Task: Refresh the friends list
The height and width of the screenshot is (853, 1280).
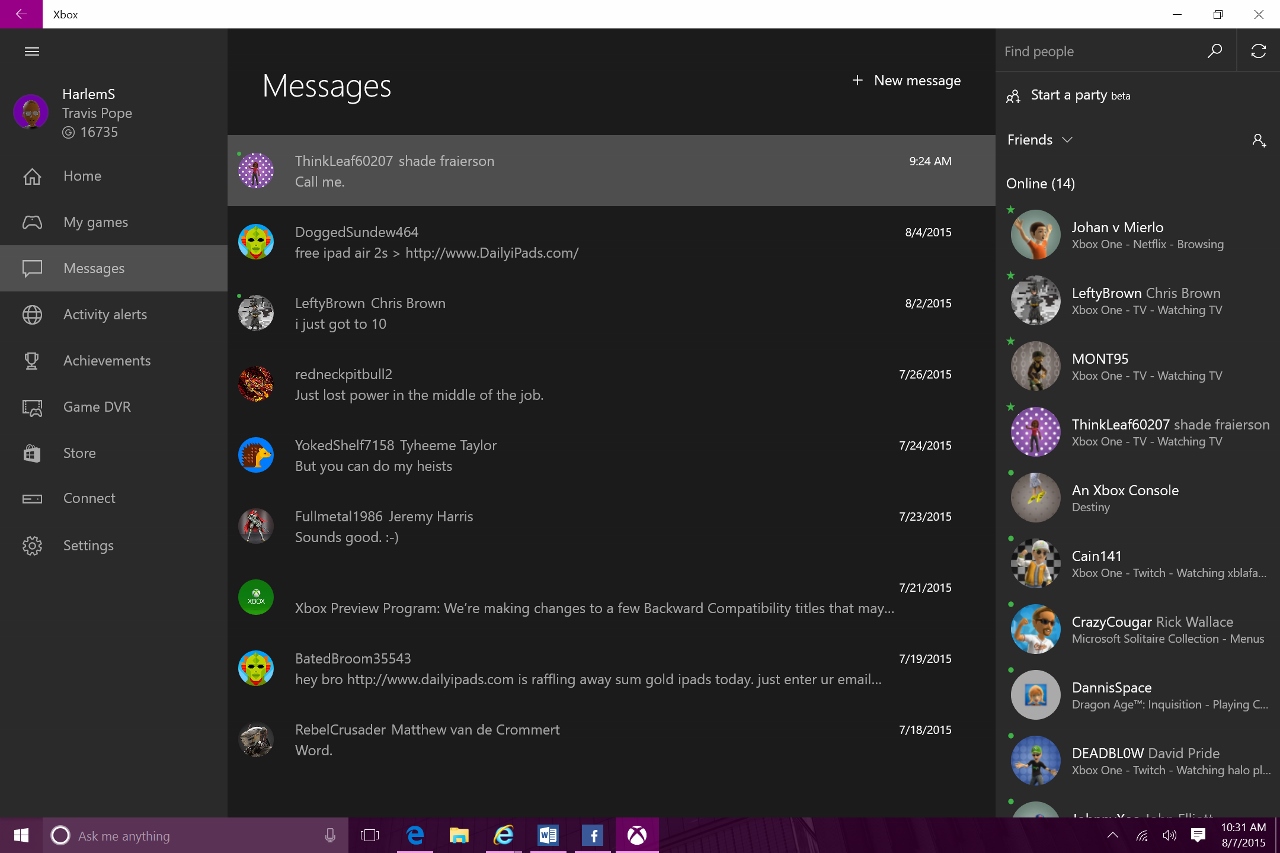Action: coord(1258,50)
